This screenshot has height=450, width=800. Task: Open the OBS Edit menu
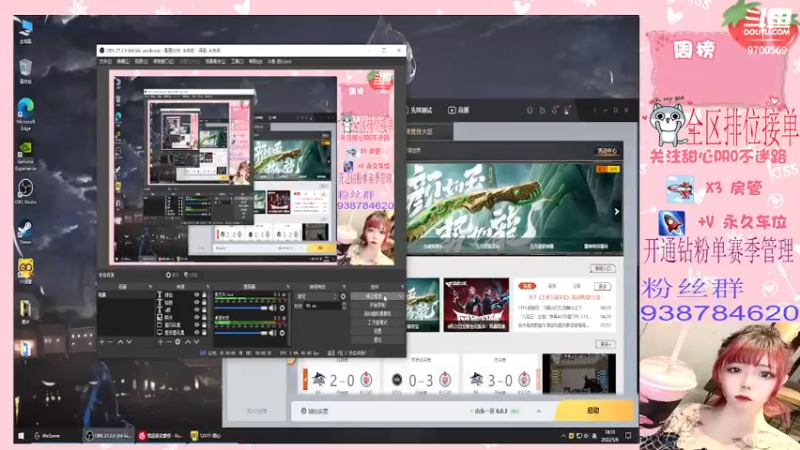coord(123,61)
